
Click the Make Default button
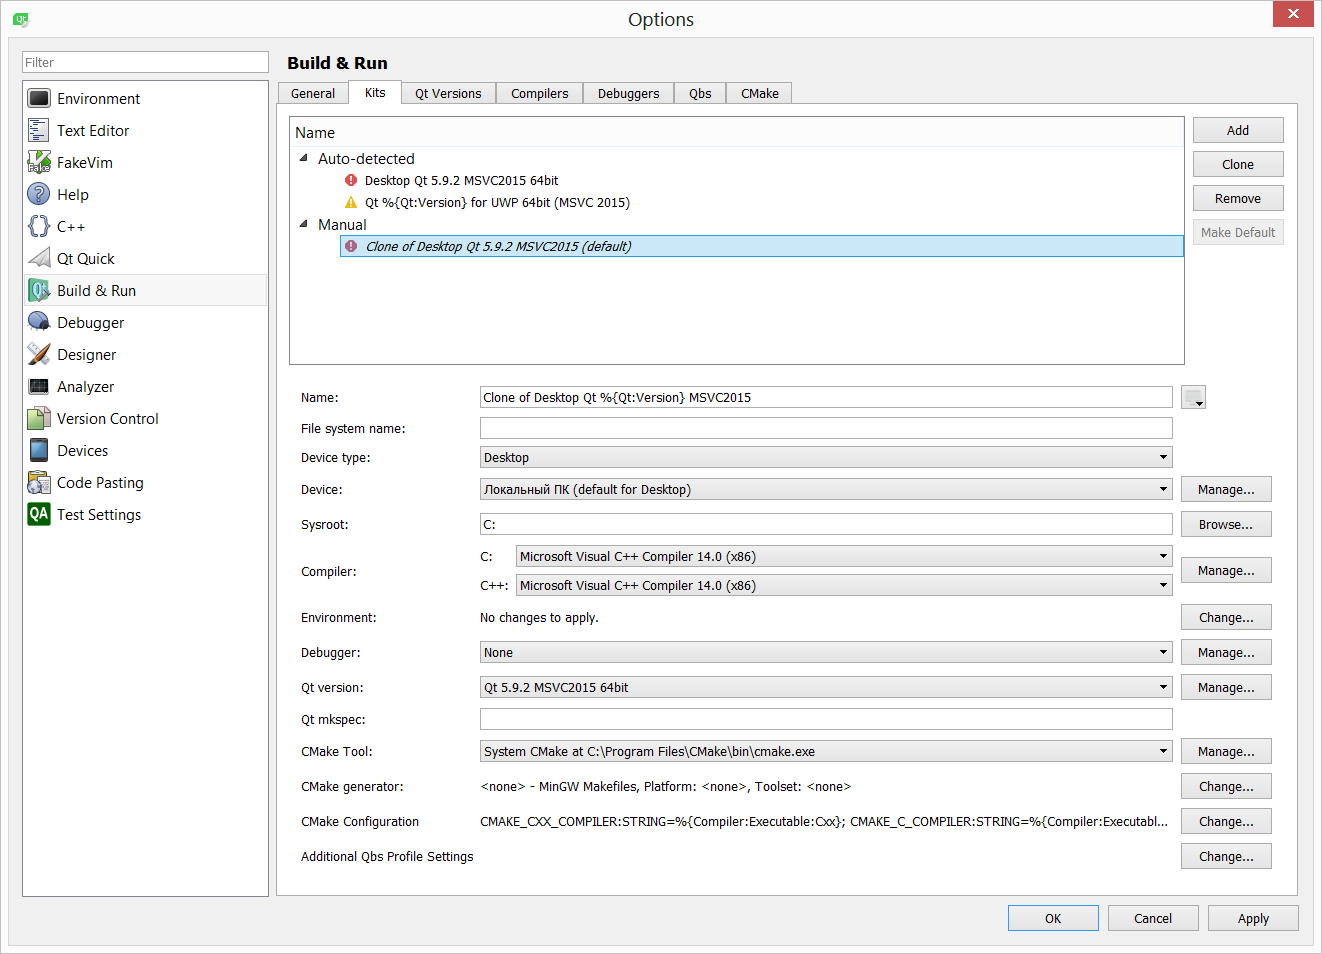tap(1238, 232)
